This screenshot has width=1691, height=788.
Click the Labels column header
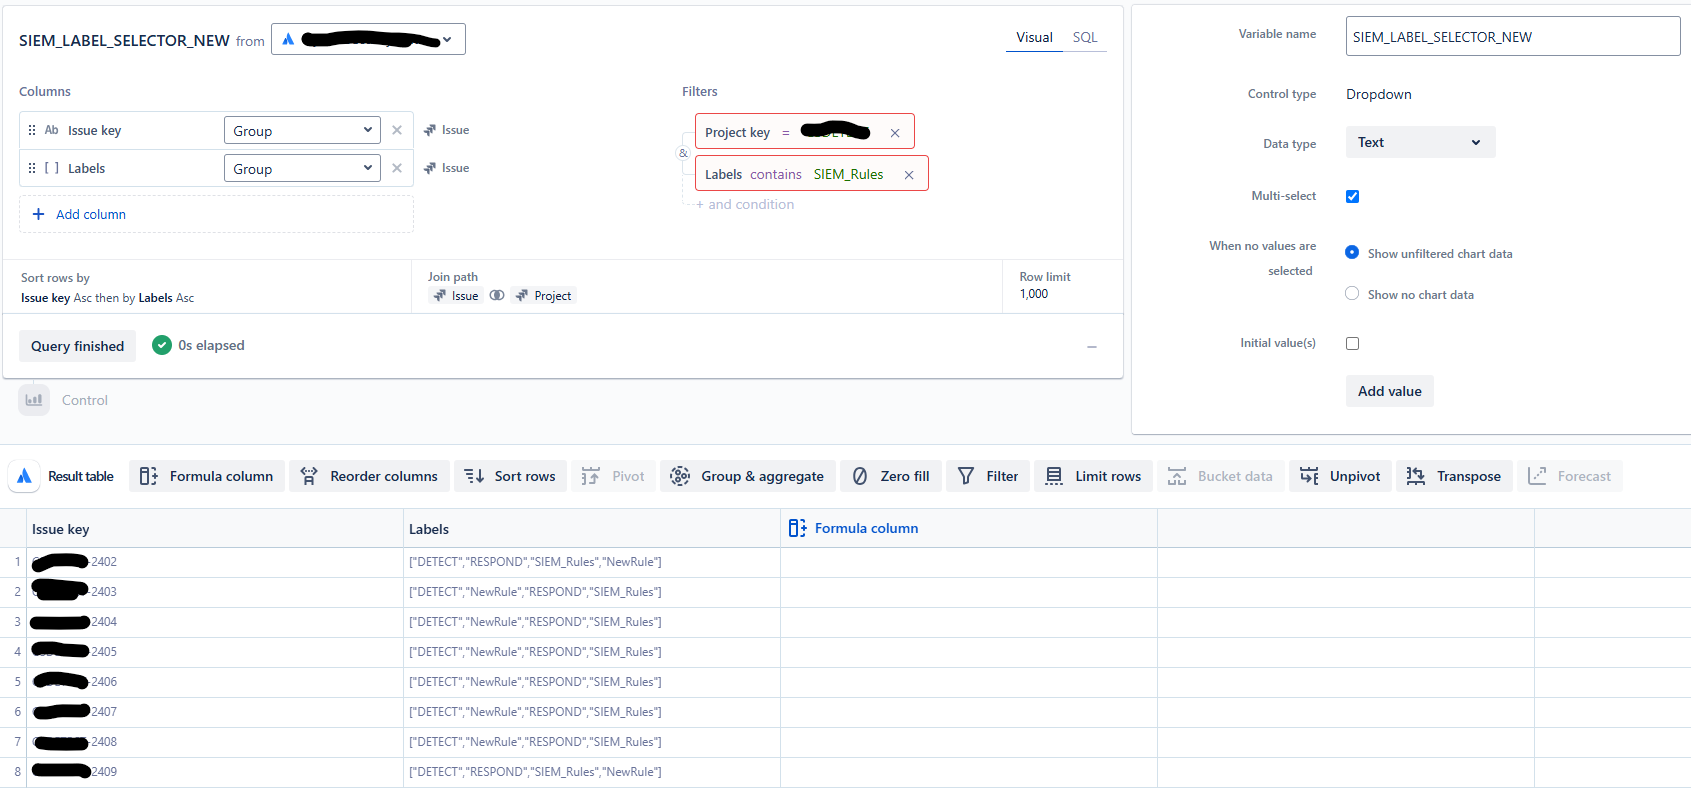click(592, 529)
